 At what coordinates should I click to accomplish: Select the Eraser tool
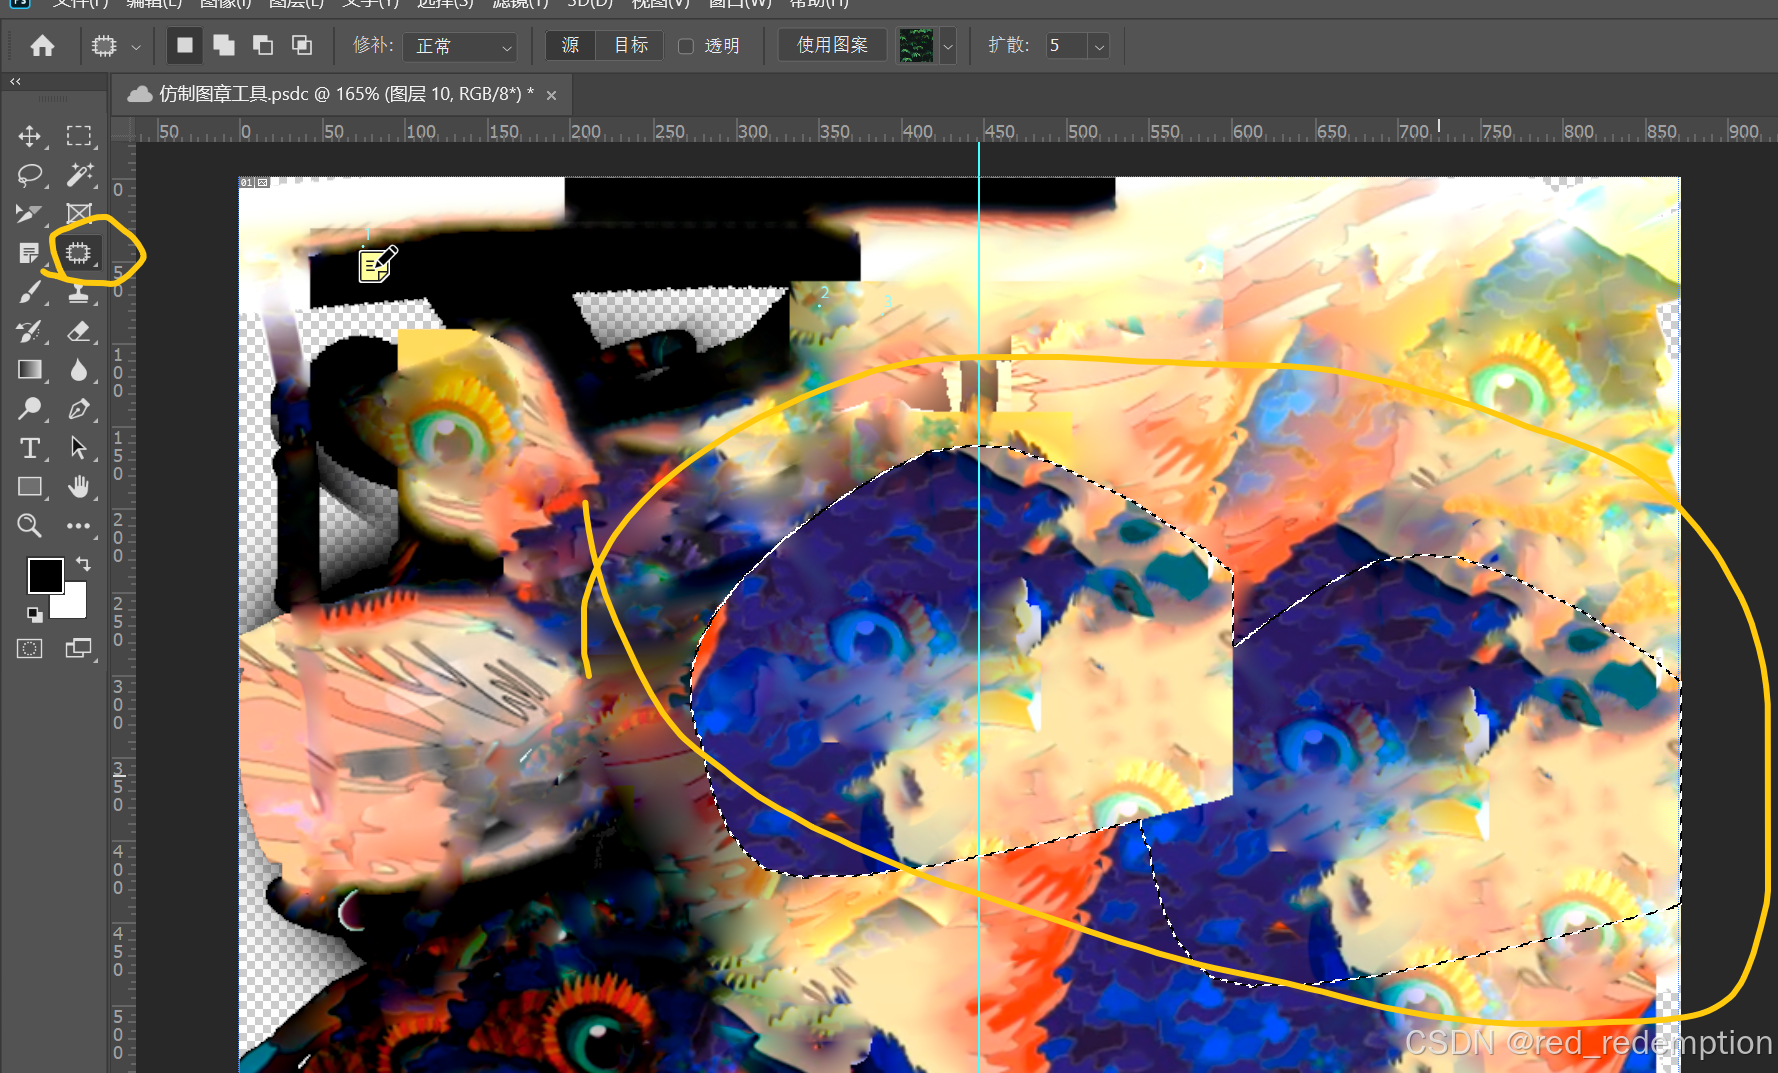click(x=78, y=331)
